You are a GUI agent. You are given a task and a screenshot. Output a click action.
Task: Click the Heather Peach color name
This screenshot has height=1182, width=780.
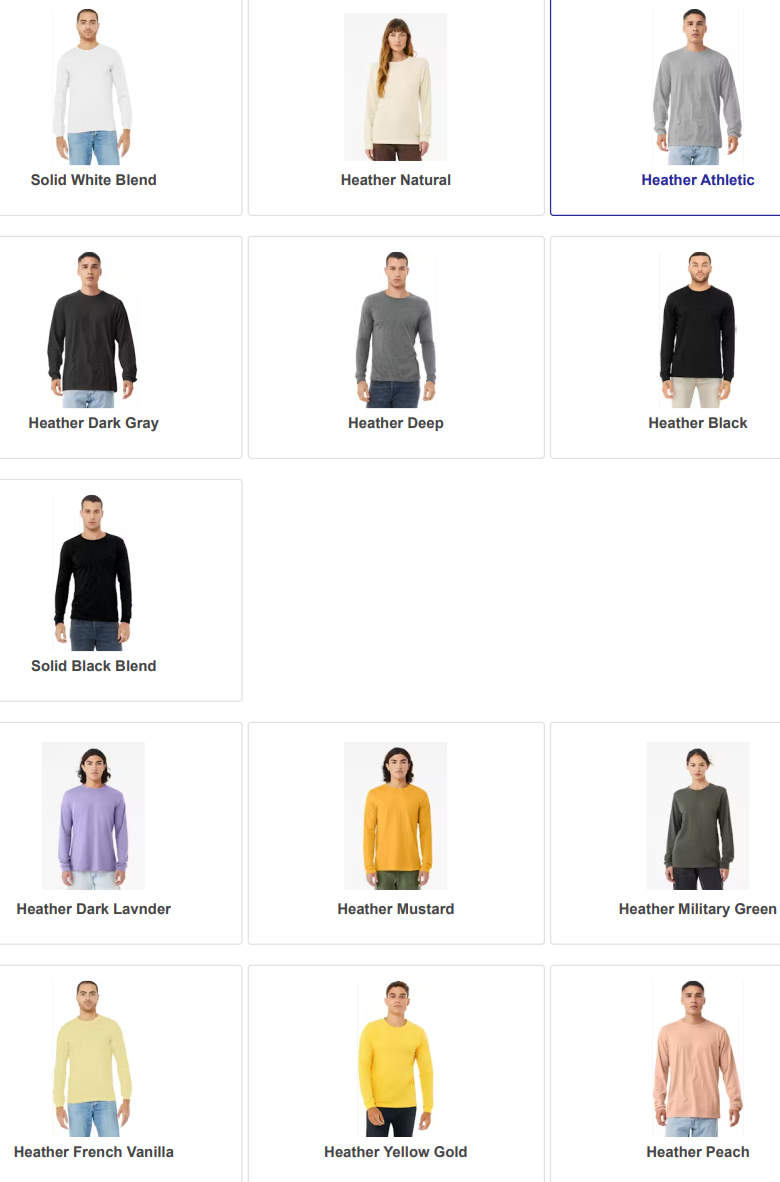698,1152
